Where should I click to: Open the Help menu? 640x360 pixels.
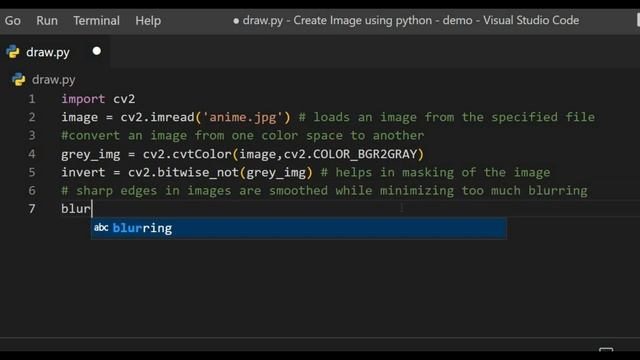point(148,20)
